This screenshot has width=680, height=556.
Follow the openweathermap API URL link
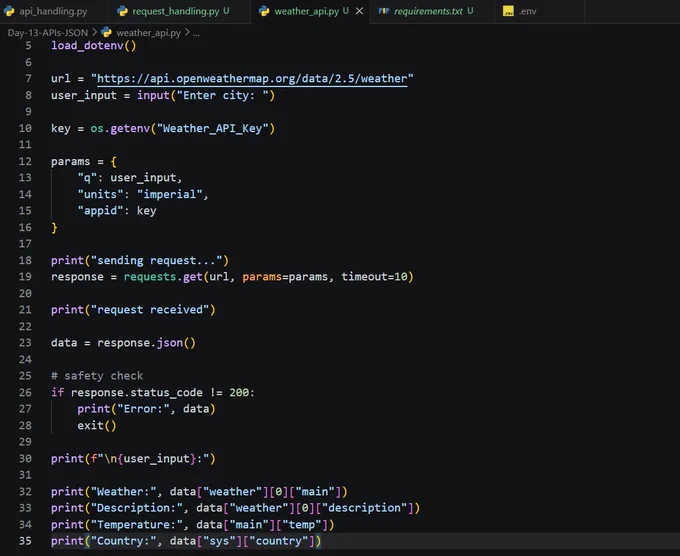(x=252, y=78)
